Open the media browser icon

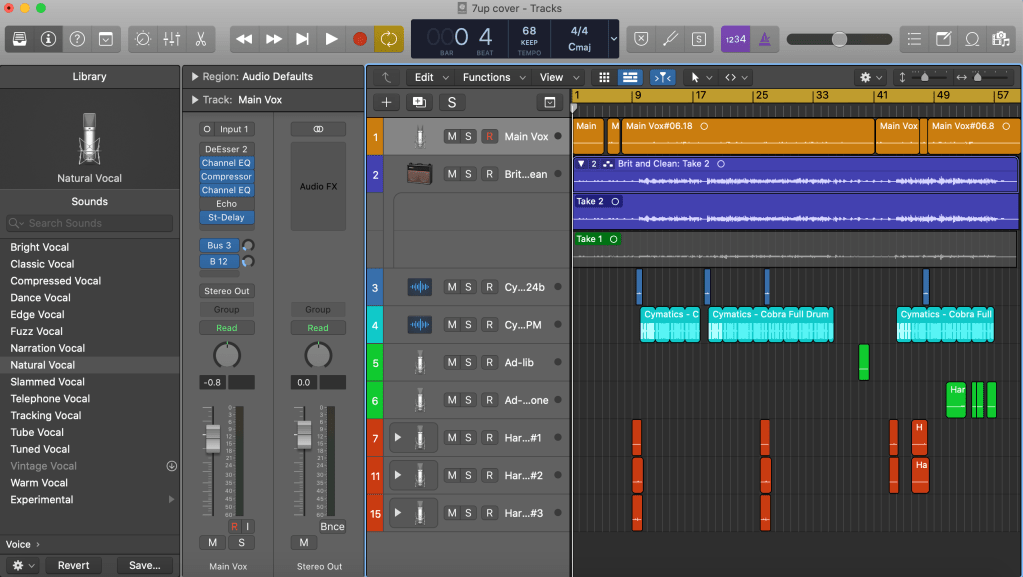coord(1000,39)
